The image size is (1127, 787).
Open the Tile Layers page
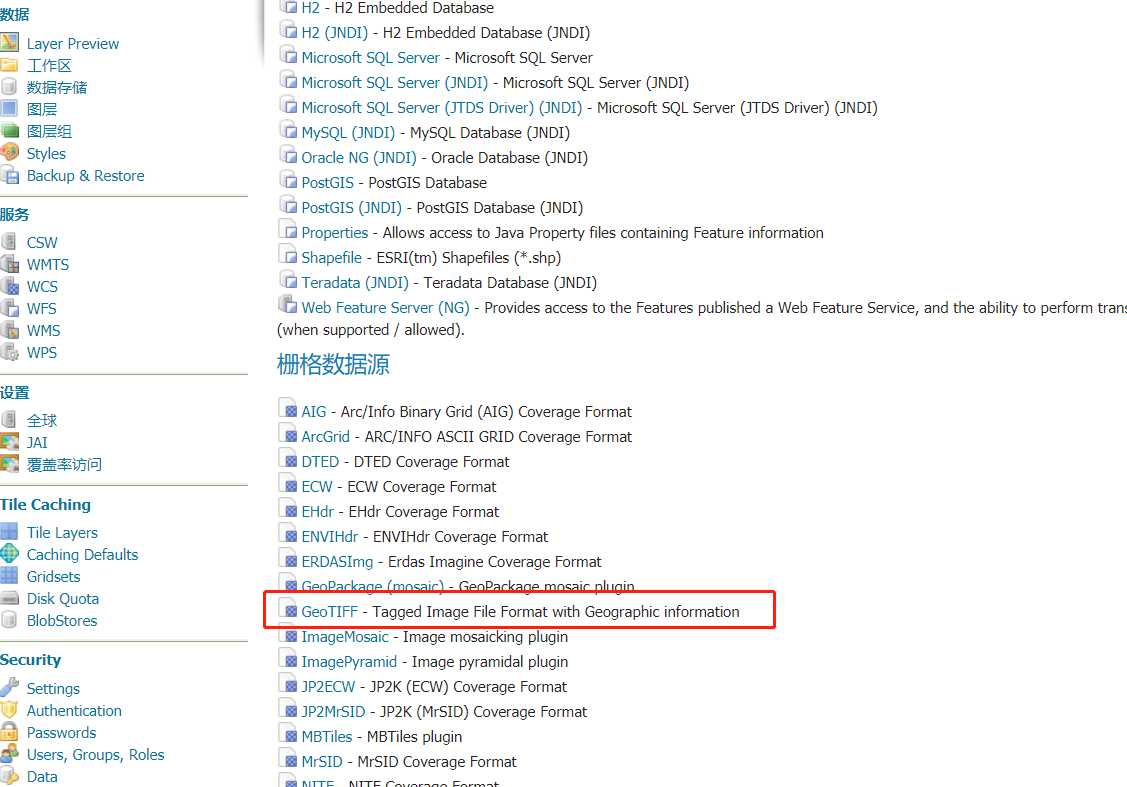point(62,533)
